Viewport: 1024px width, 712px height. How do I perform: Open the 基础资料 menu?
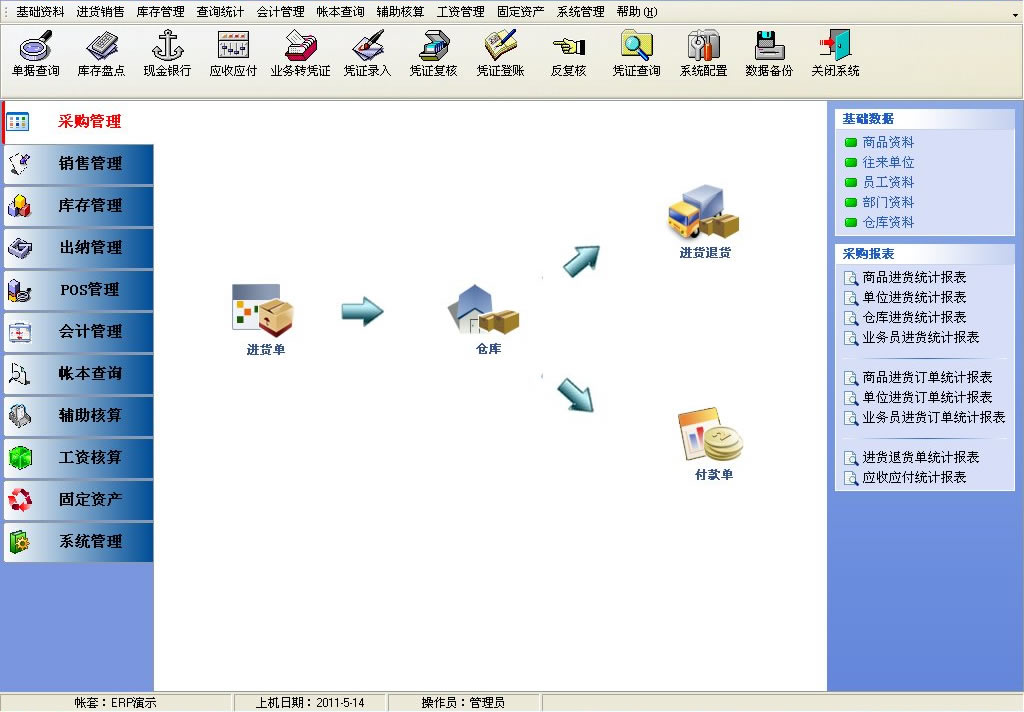click(40, 12)
